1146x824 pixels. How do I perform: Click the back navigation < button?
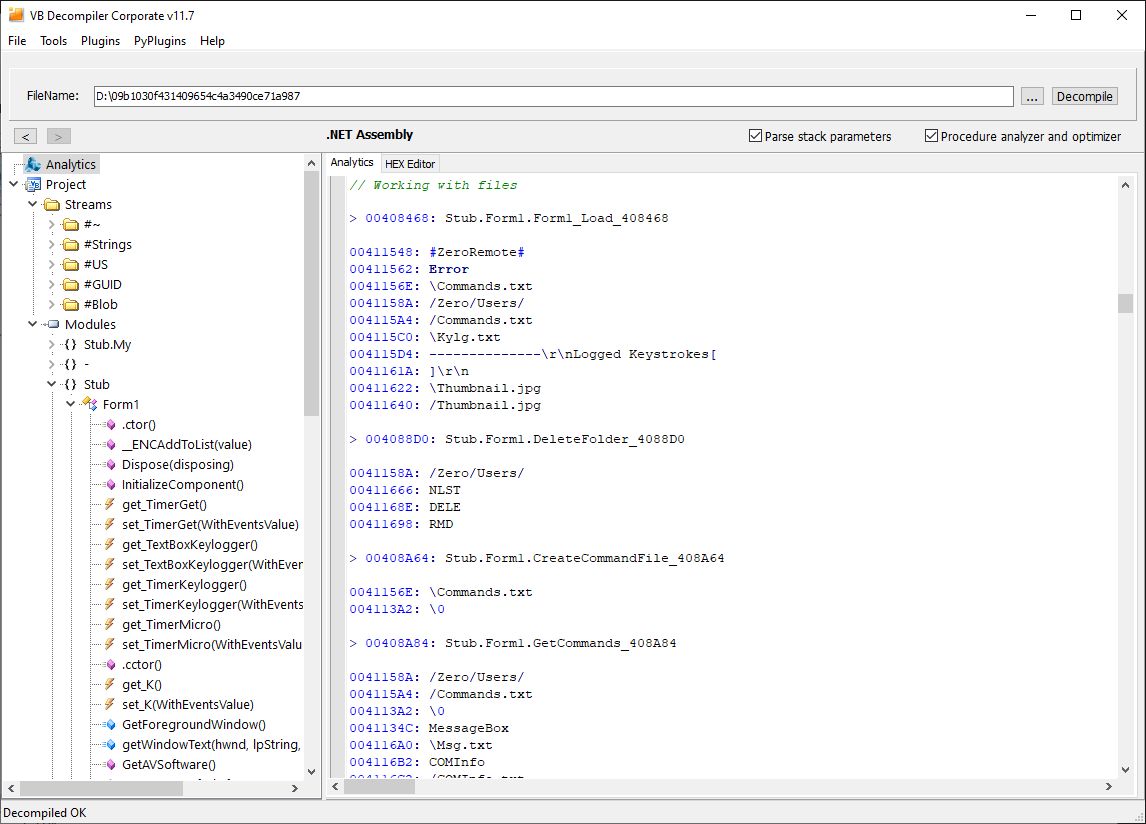click(25, 136)
